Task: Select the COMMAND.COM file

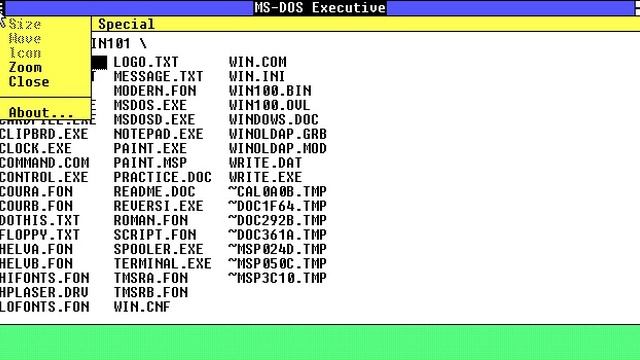Action: pyautogui.click(x=44, y=162)
